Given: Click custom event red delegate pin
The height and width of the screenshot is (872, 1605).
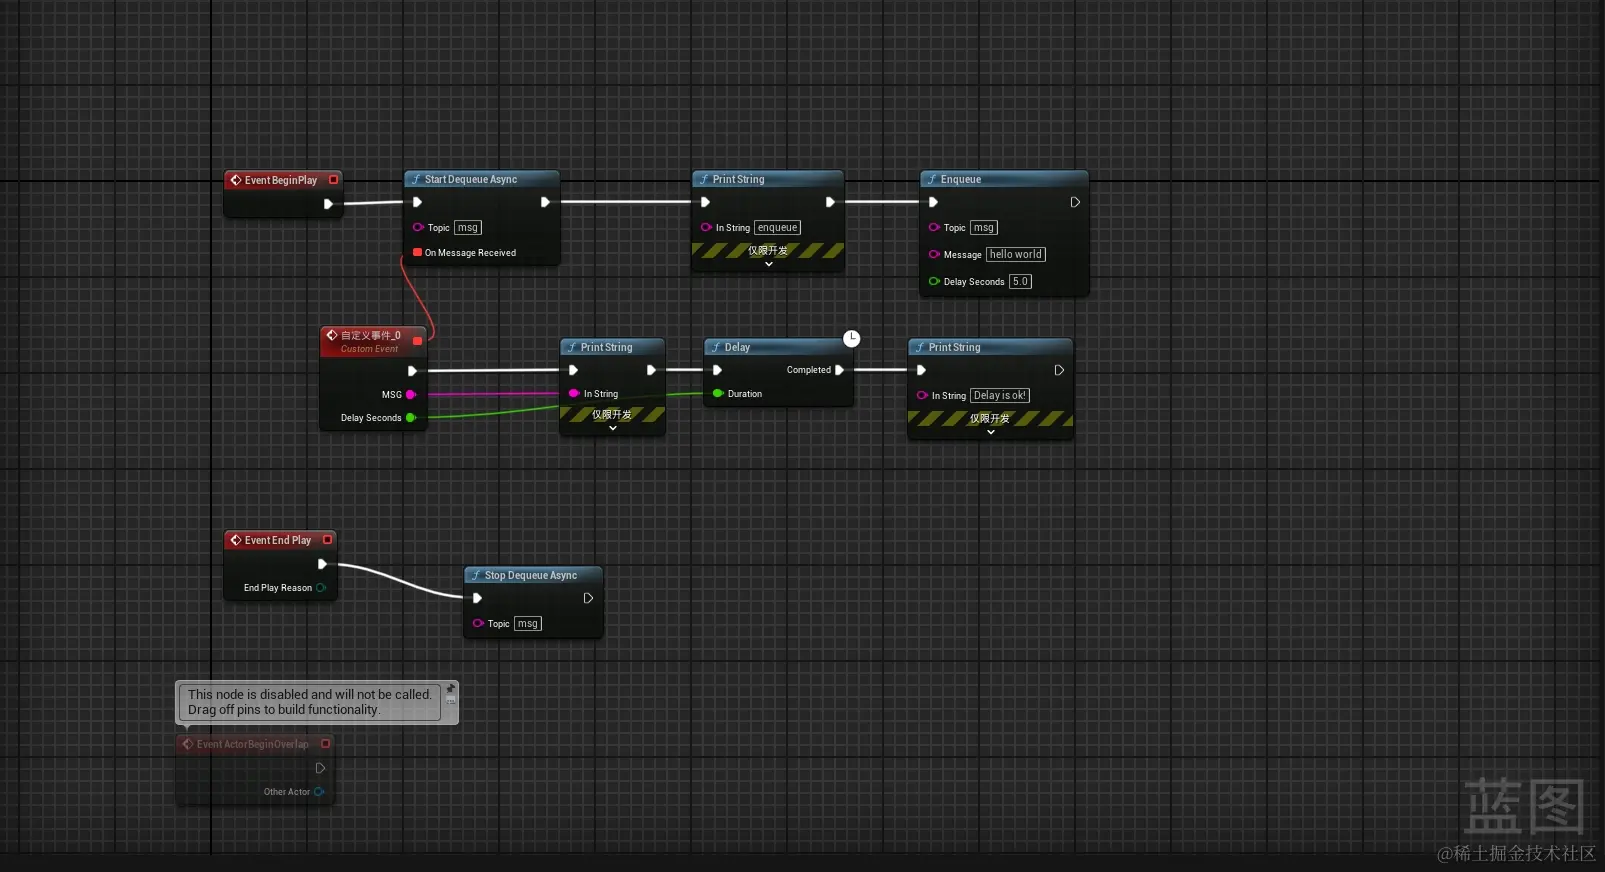Looking at the screenshot, I should click(417, 341).
